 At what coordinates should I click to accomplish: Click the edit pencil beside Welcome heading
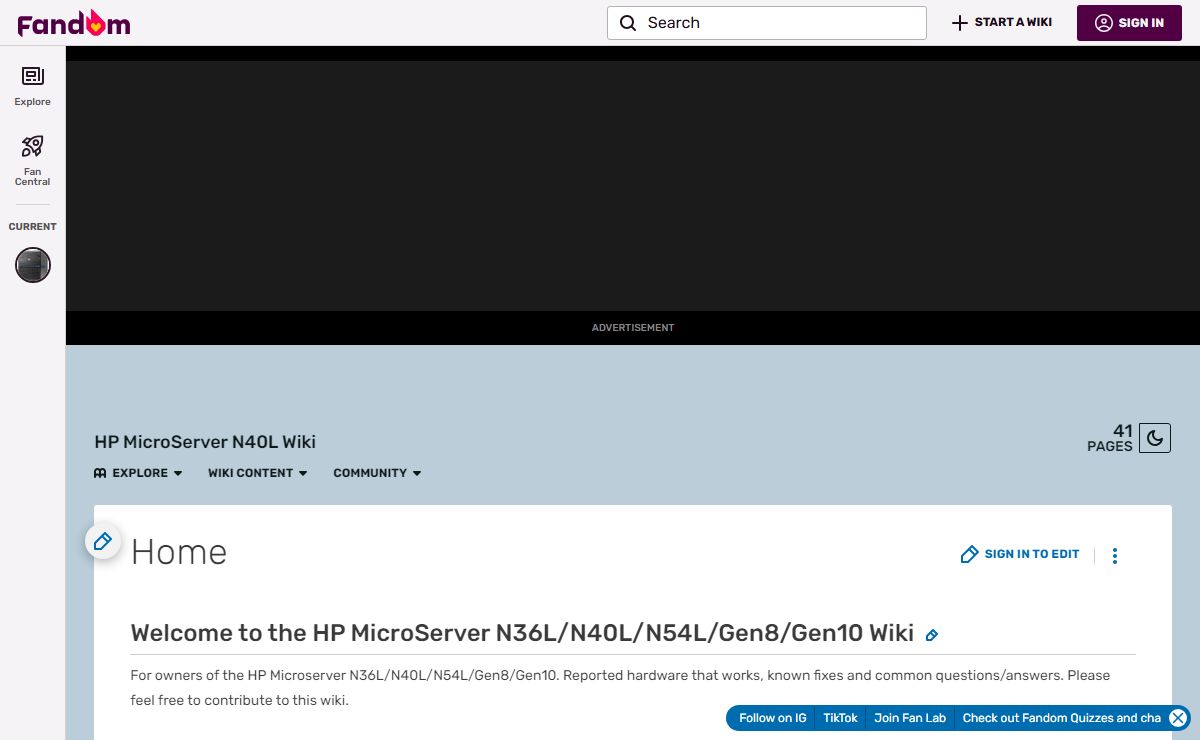point(931,635)
